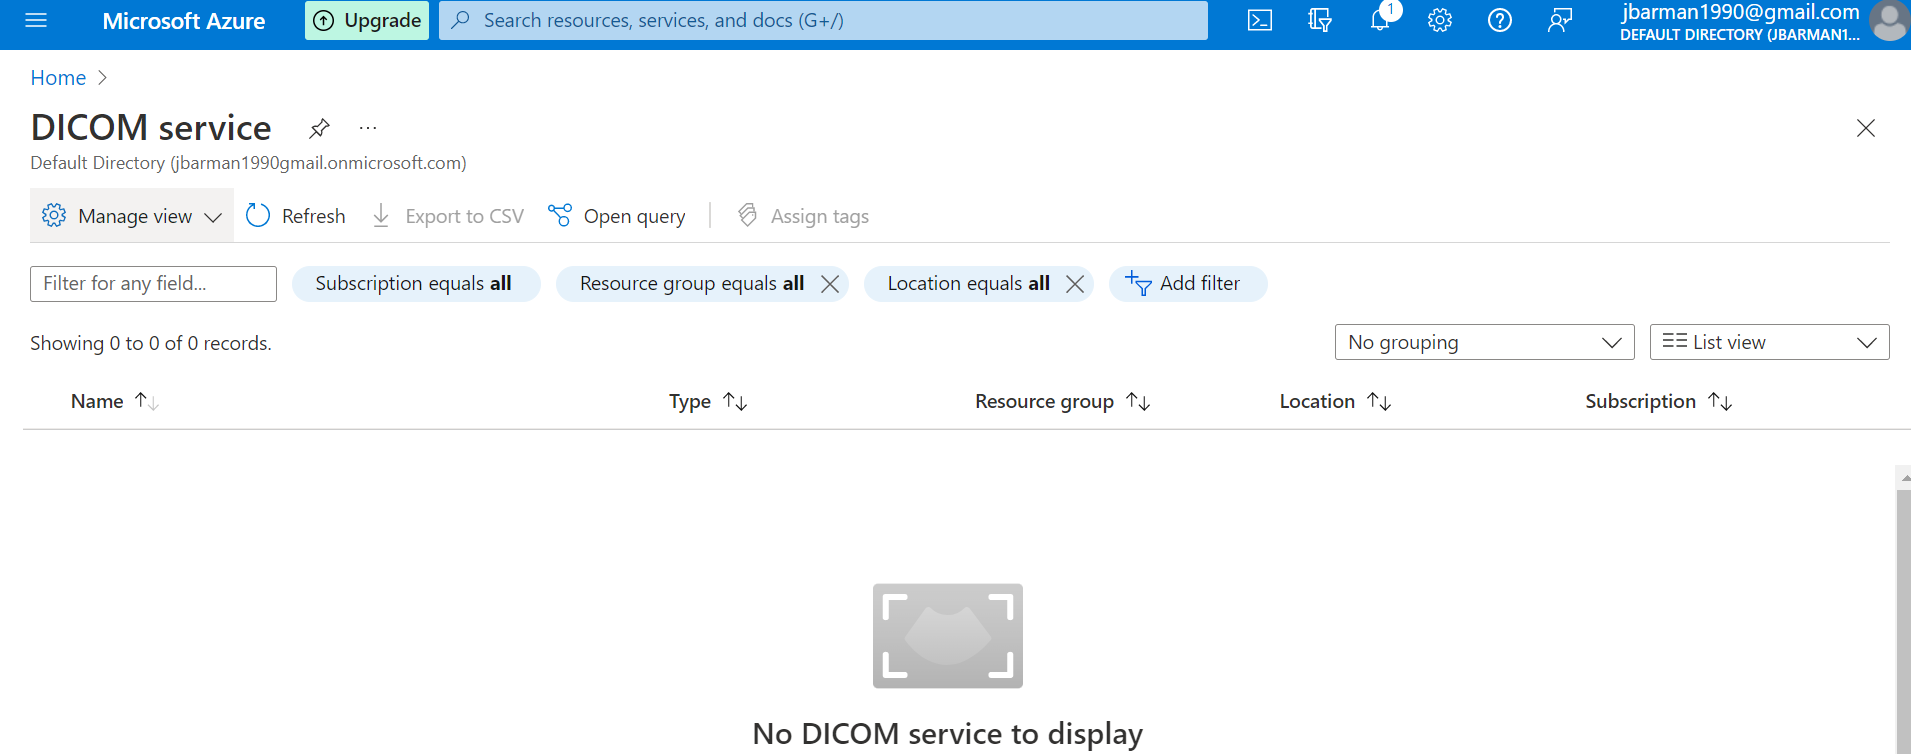Open the Feedback icon

pyautogui.click(x=1560, y=20)
